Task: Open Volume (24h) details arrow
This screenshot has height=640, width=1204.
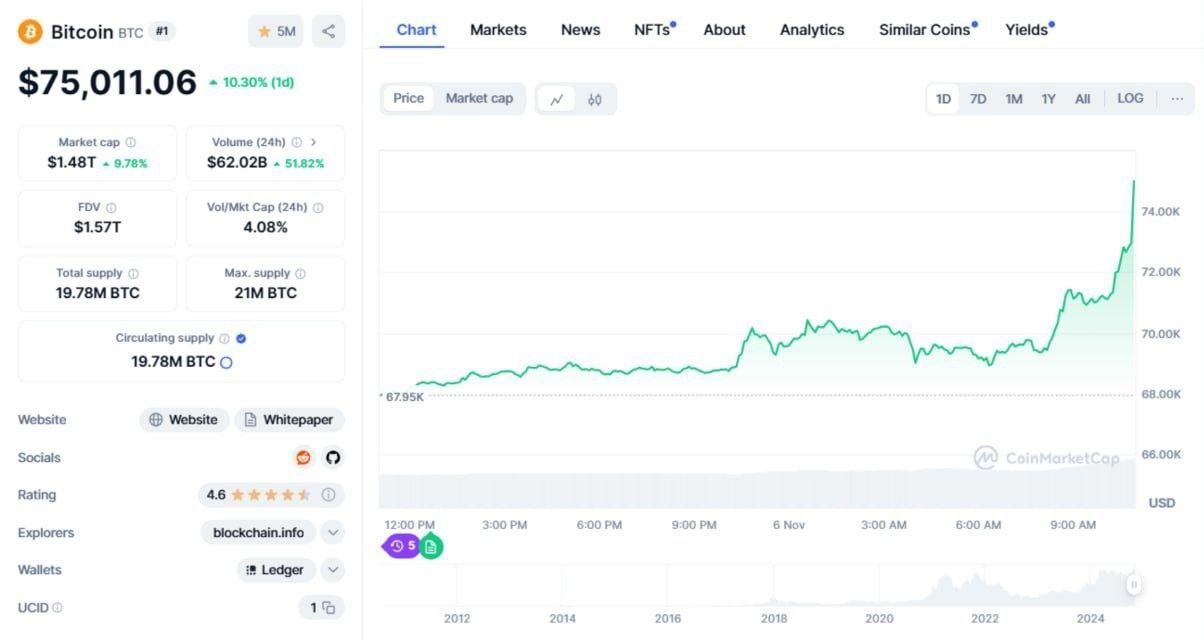Action: (x=313, y=143)
